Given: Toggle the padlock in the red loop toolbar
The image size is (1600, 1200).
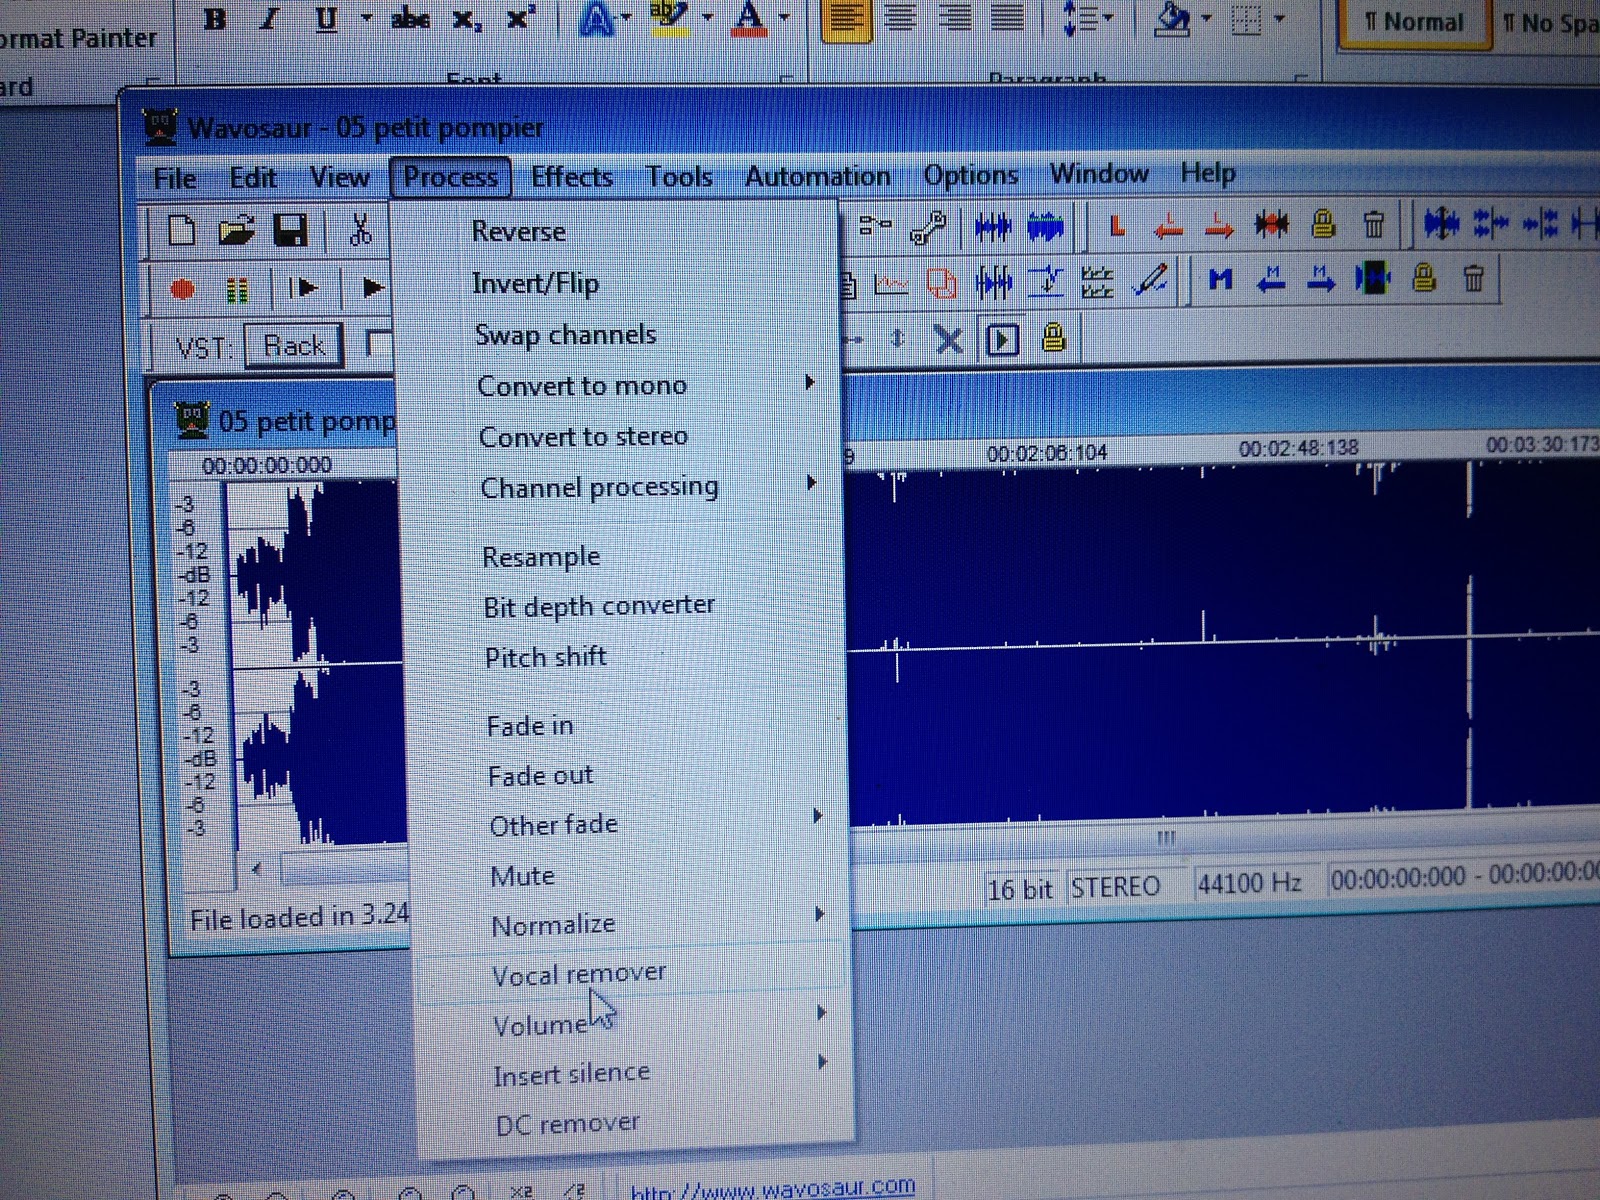Looking at the screenshot, I should point(1323,224).
